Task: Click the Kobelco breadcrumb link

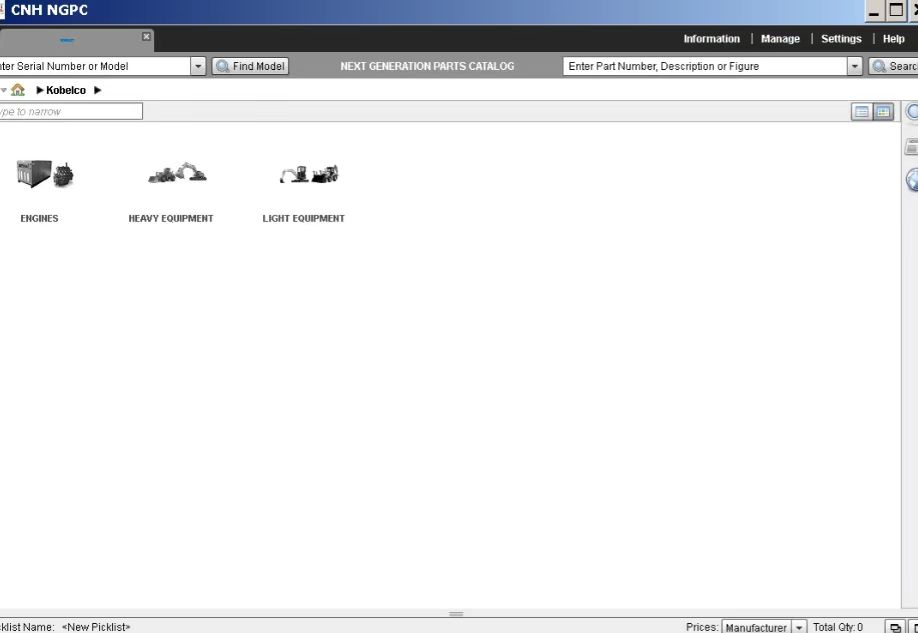Action: coord(66,90)
